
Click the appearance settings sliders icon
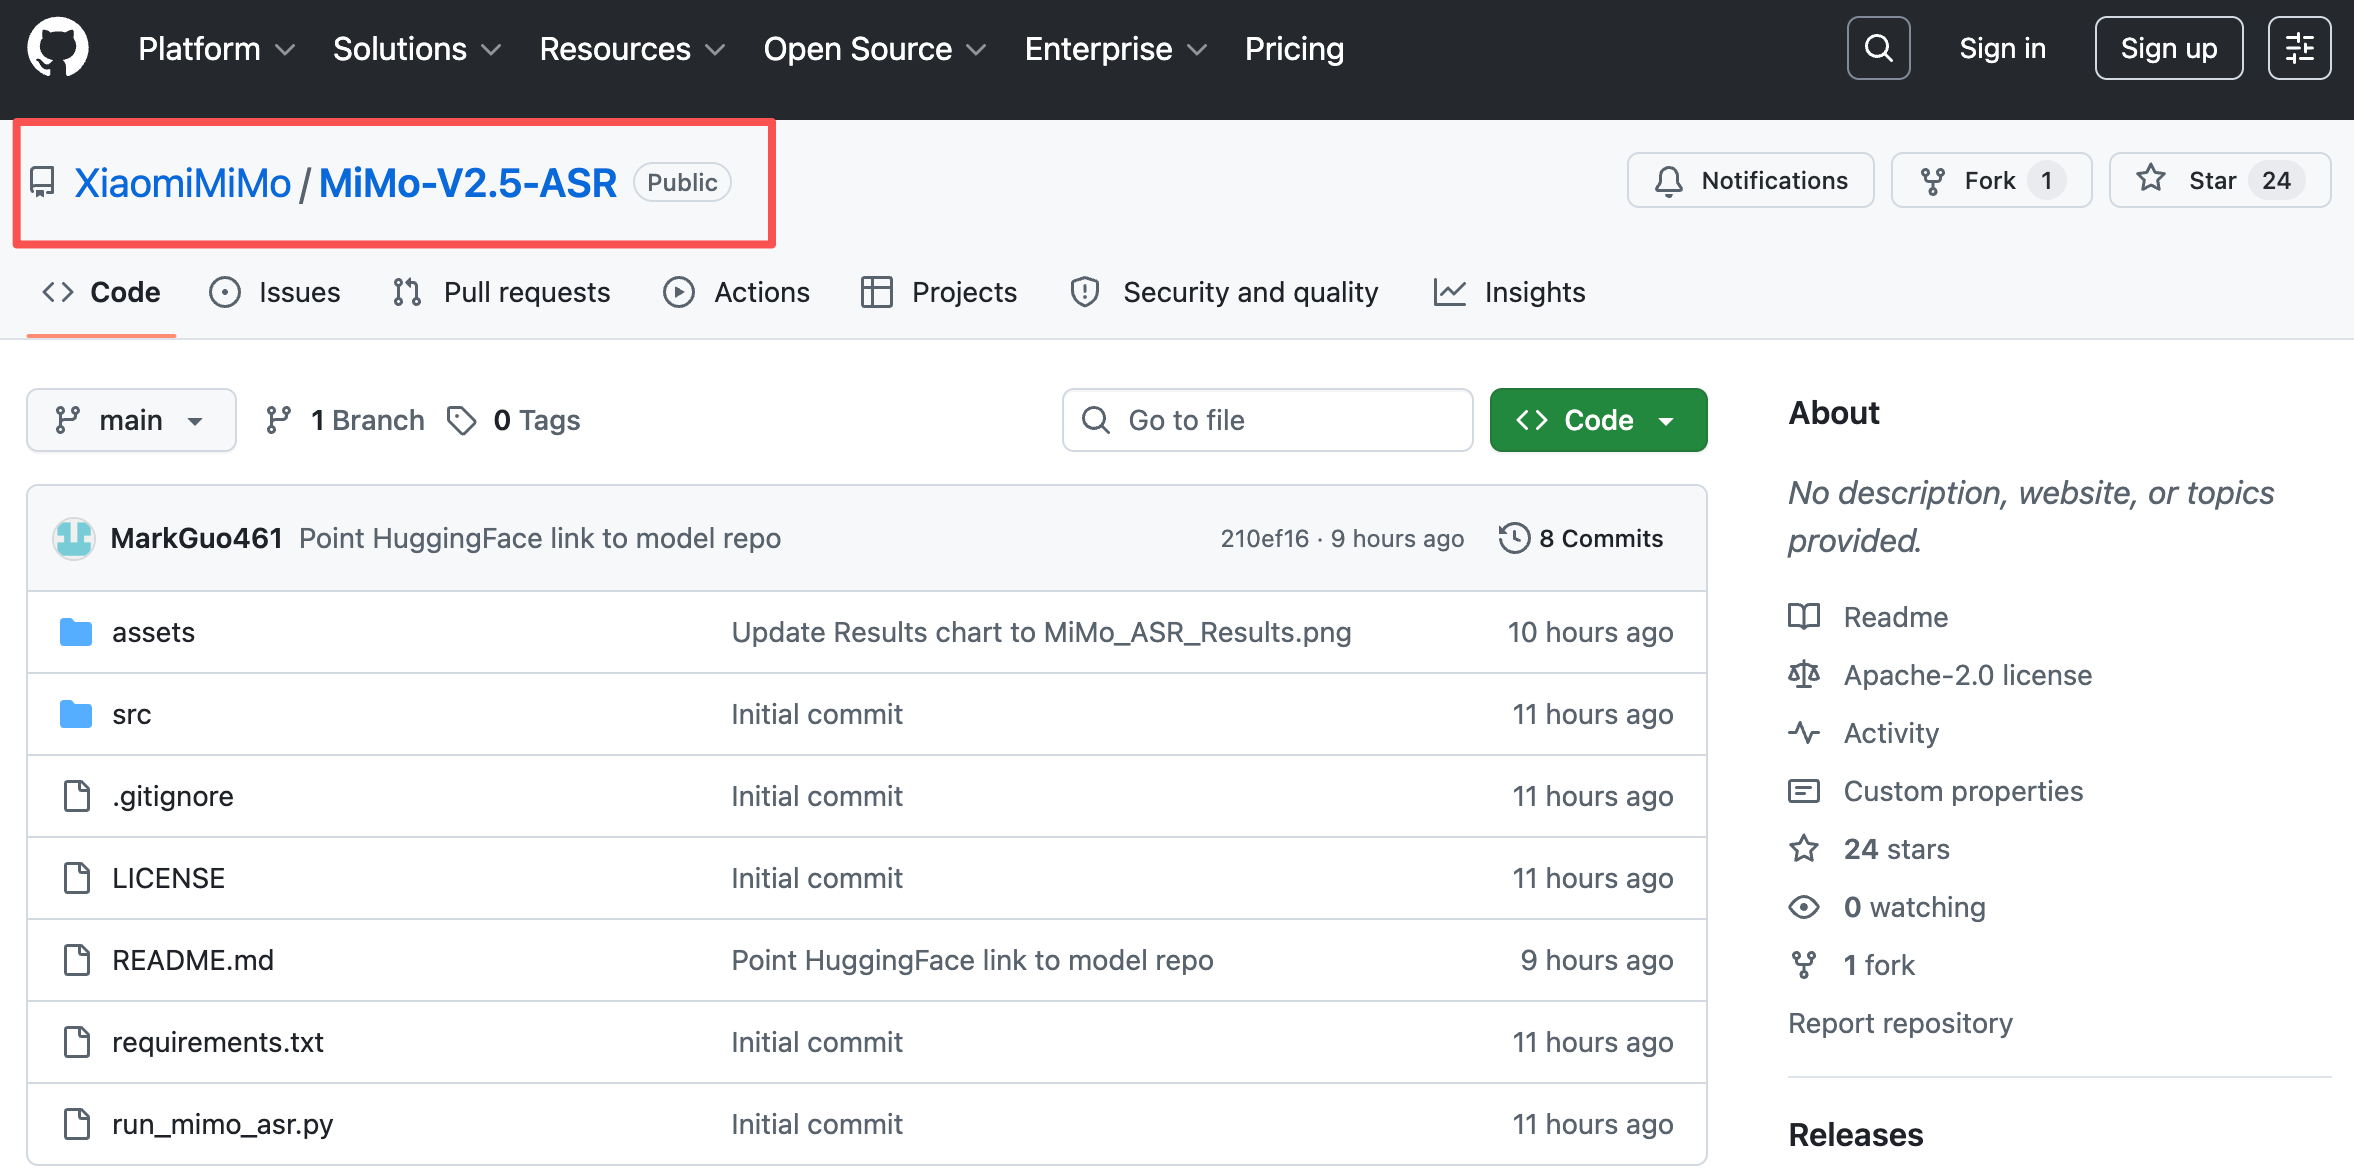tap(2299, 48)
